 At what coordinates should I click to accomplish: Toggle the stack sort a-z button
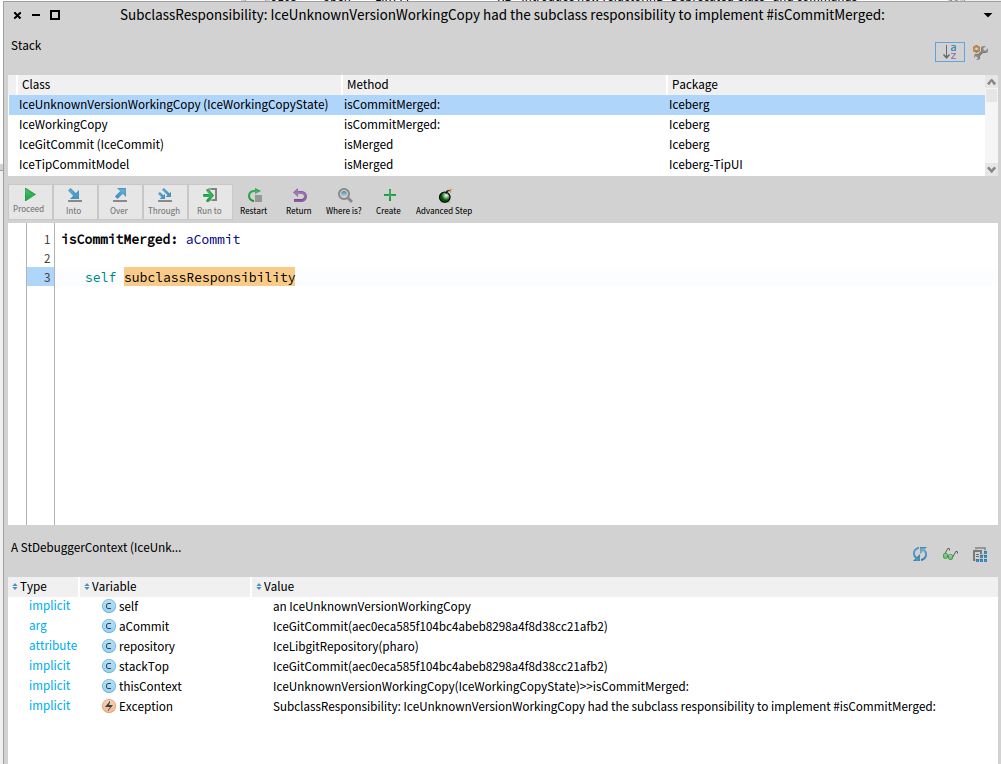pos(949,52)
